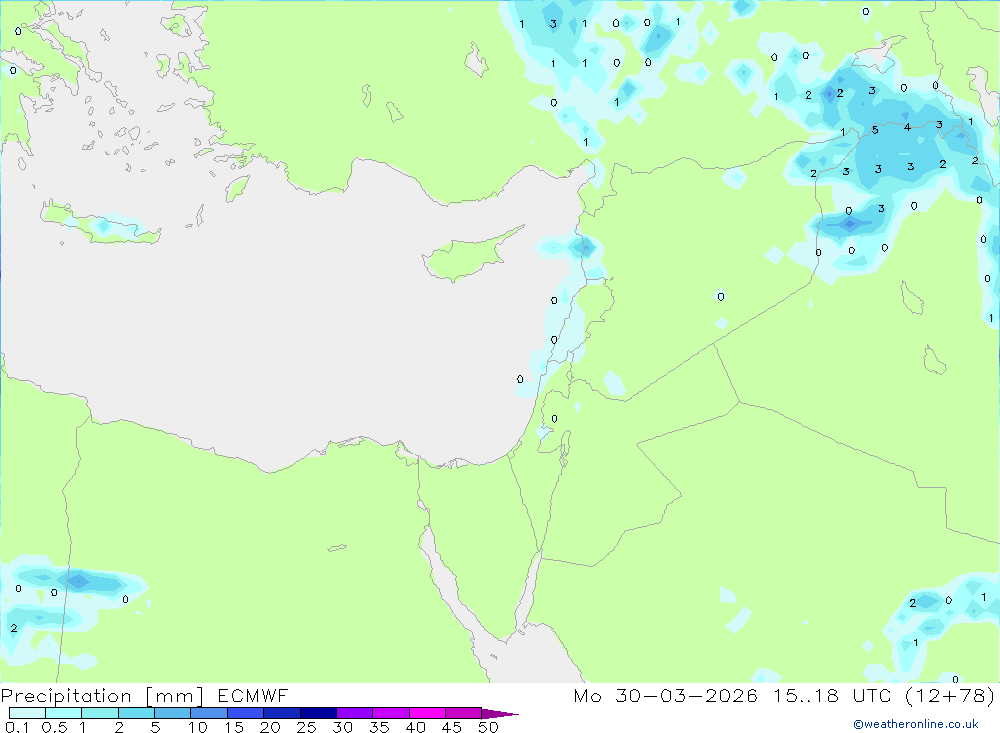Screen dimensions: 1000x733
Task: Click the legend label '0.1'
Action: (x=17, y=727)
